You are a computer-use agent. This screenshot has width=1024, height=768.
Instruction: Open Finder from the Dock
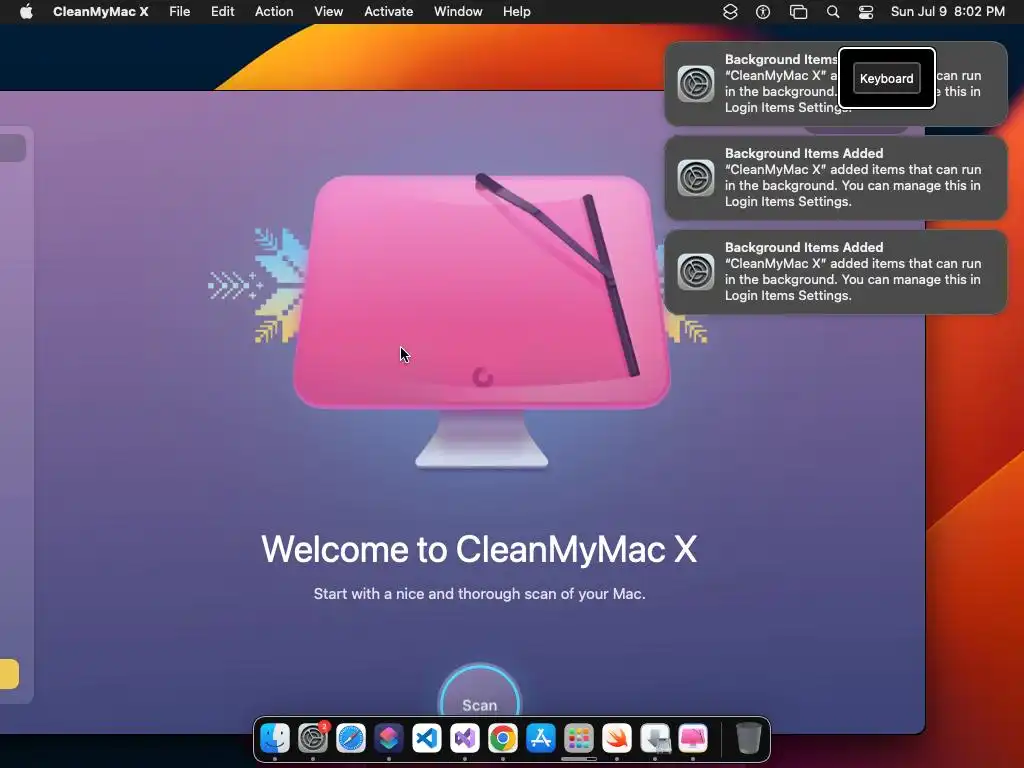(x=275, y=739)
